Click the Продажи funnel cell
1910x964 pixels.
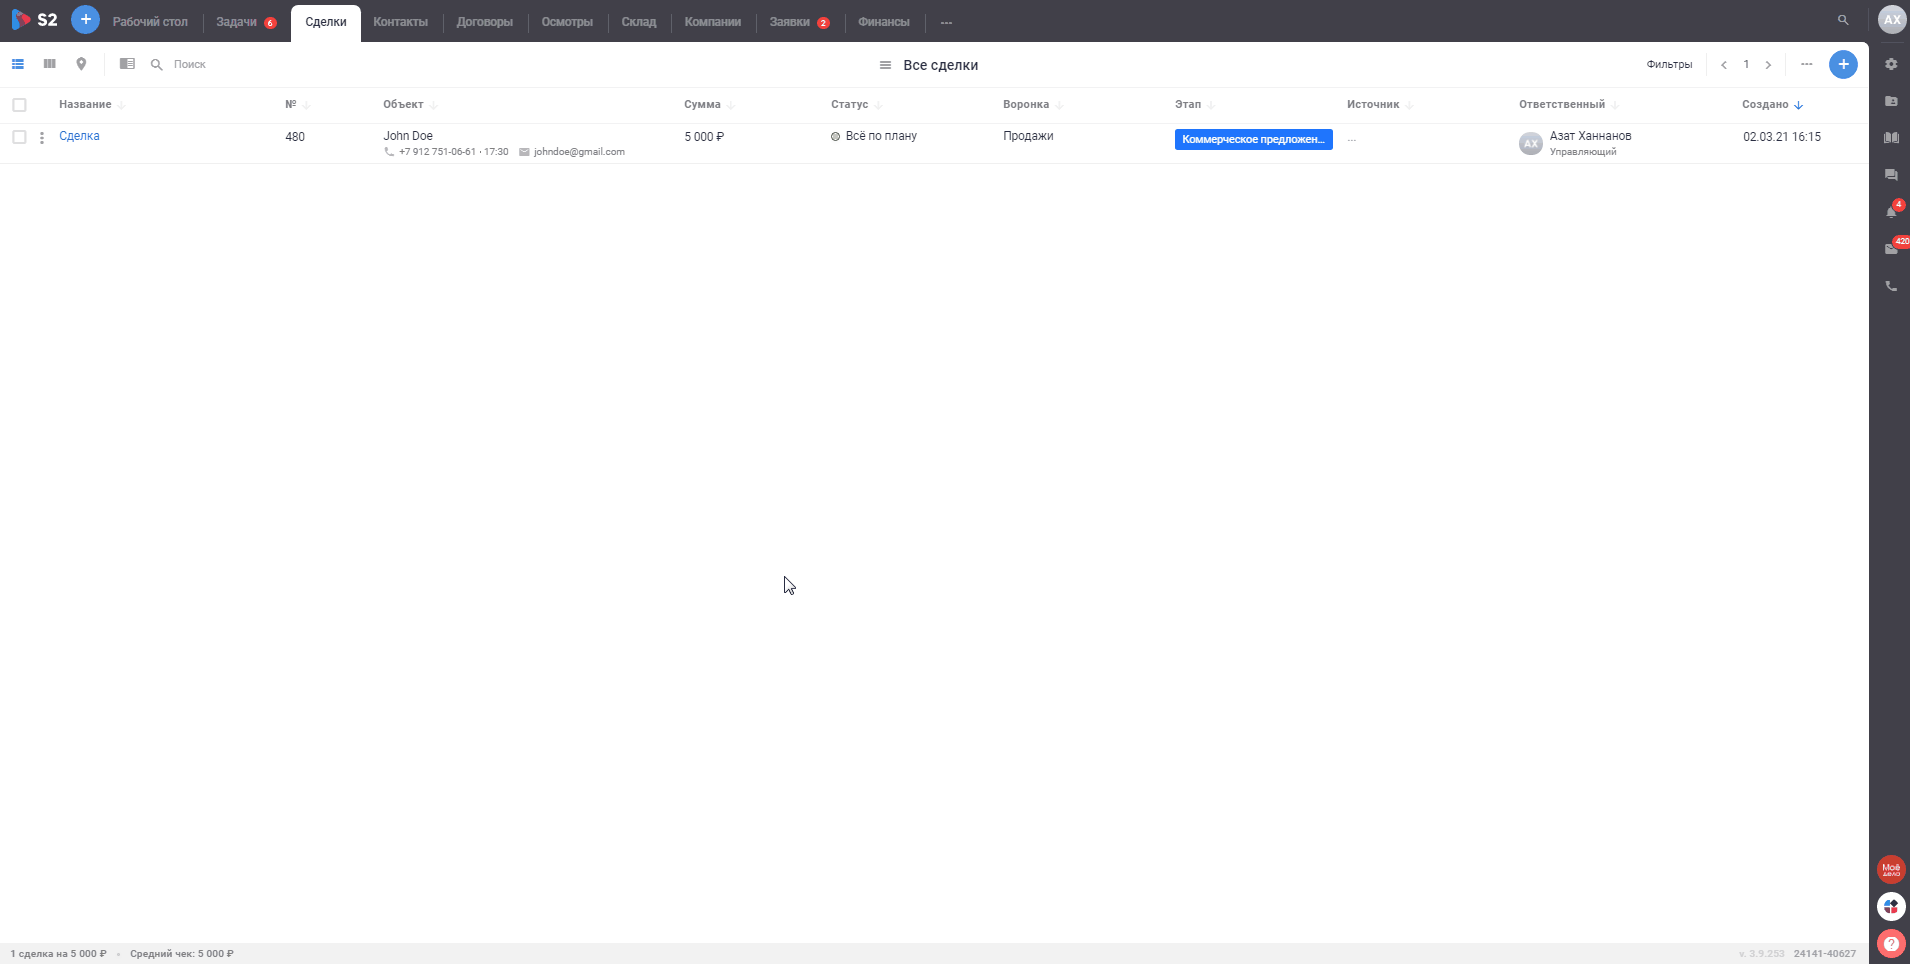point(1028,136)
